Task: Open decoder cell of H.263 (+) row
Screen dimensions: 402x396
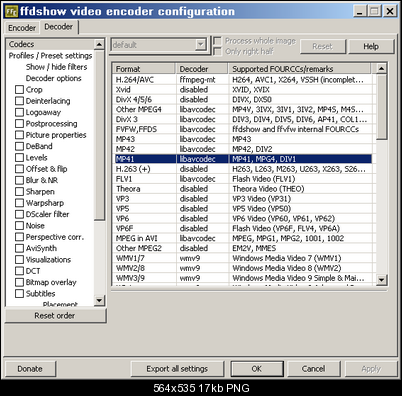Action: coord(202,169)
